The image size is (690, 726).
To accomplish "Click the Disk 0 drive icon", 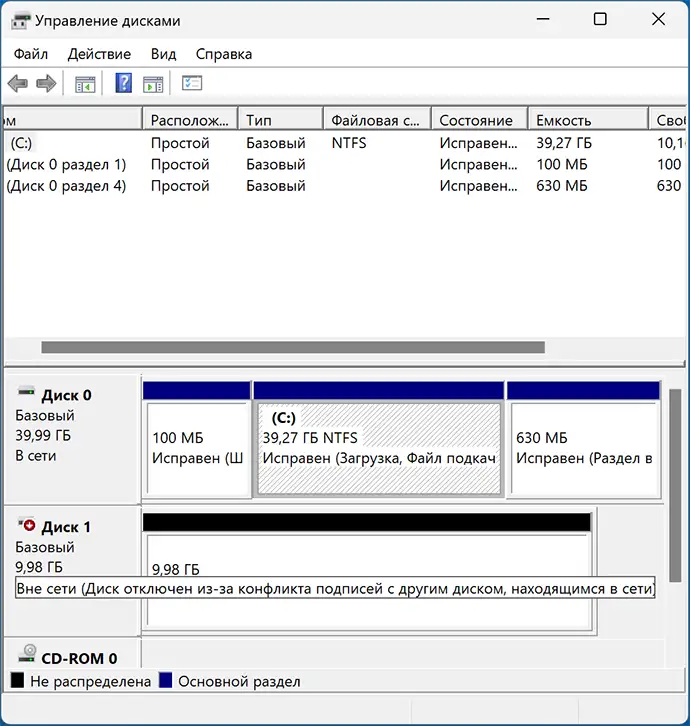I will coord(26,391).
